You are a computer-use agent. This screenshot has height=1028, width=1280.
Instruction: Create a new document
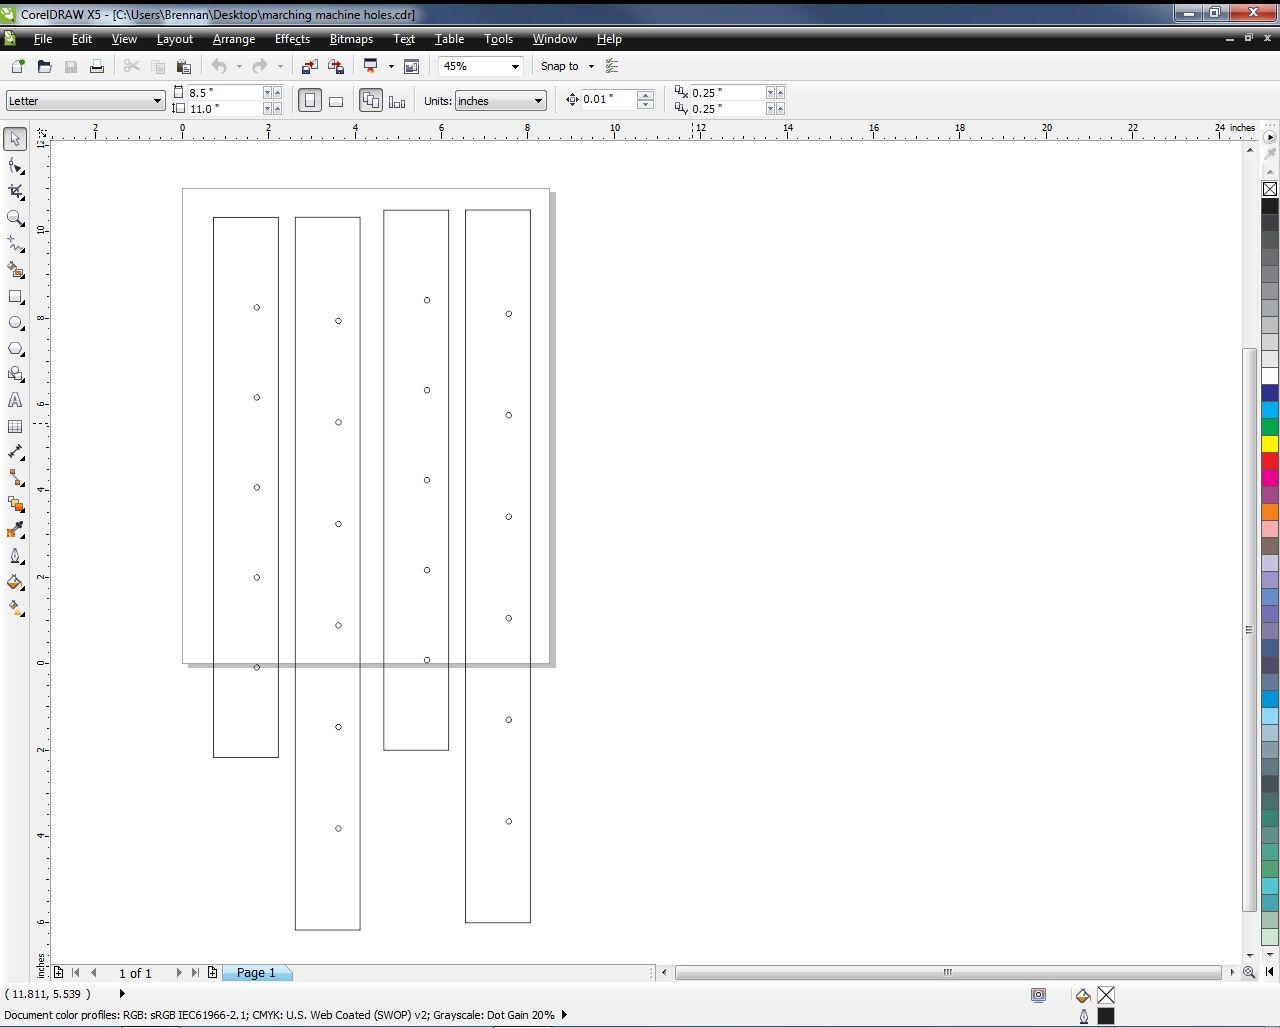[x=18, y=66]
